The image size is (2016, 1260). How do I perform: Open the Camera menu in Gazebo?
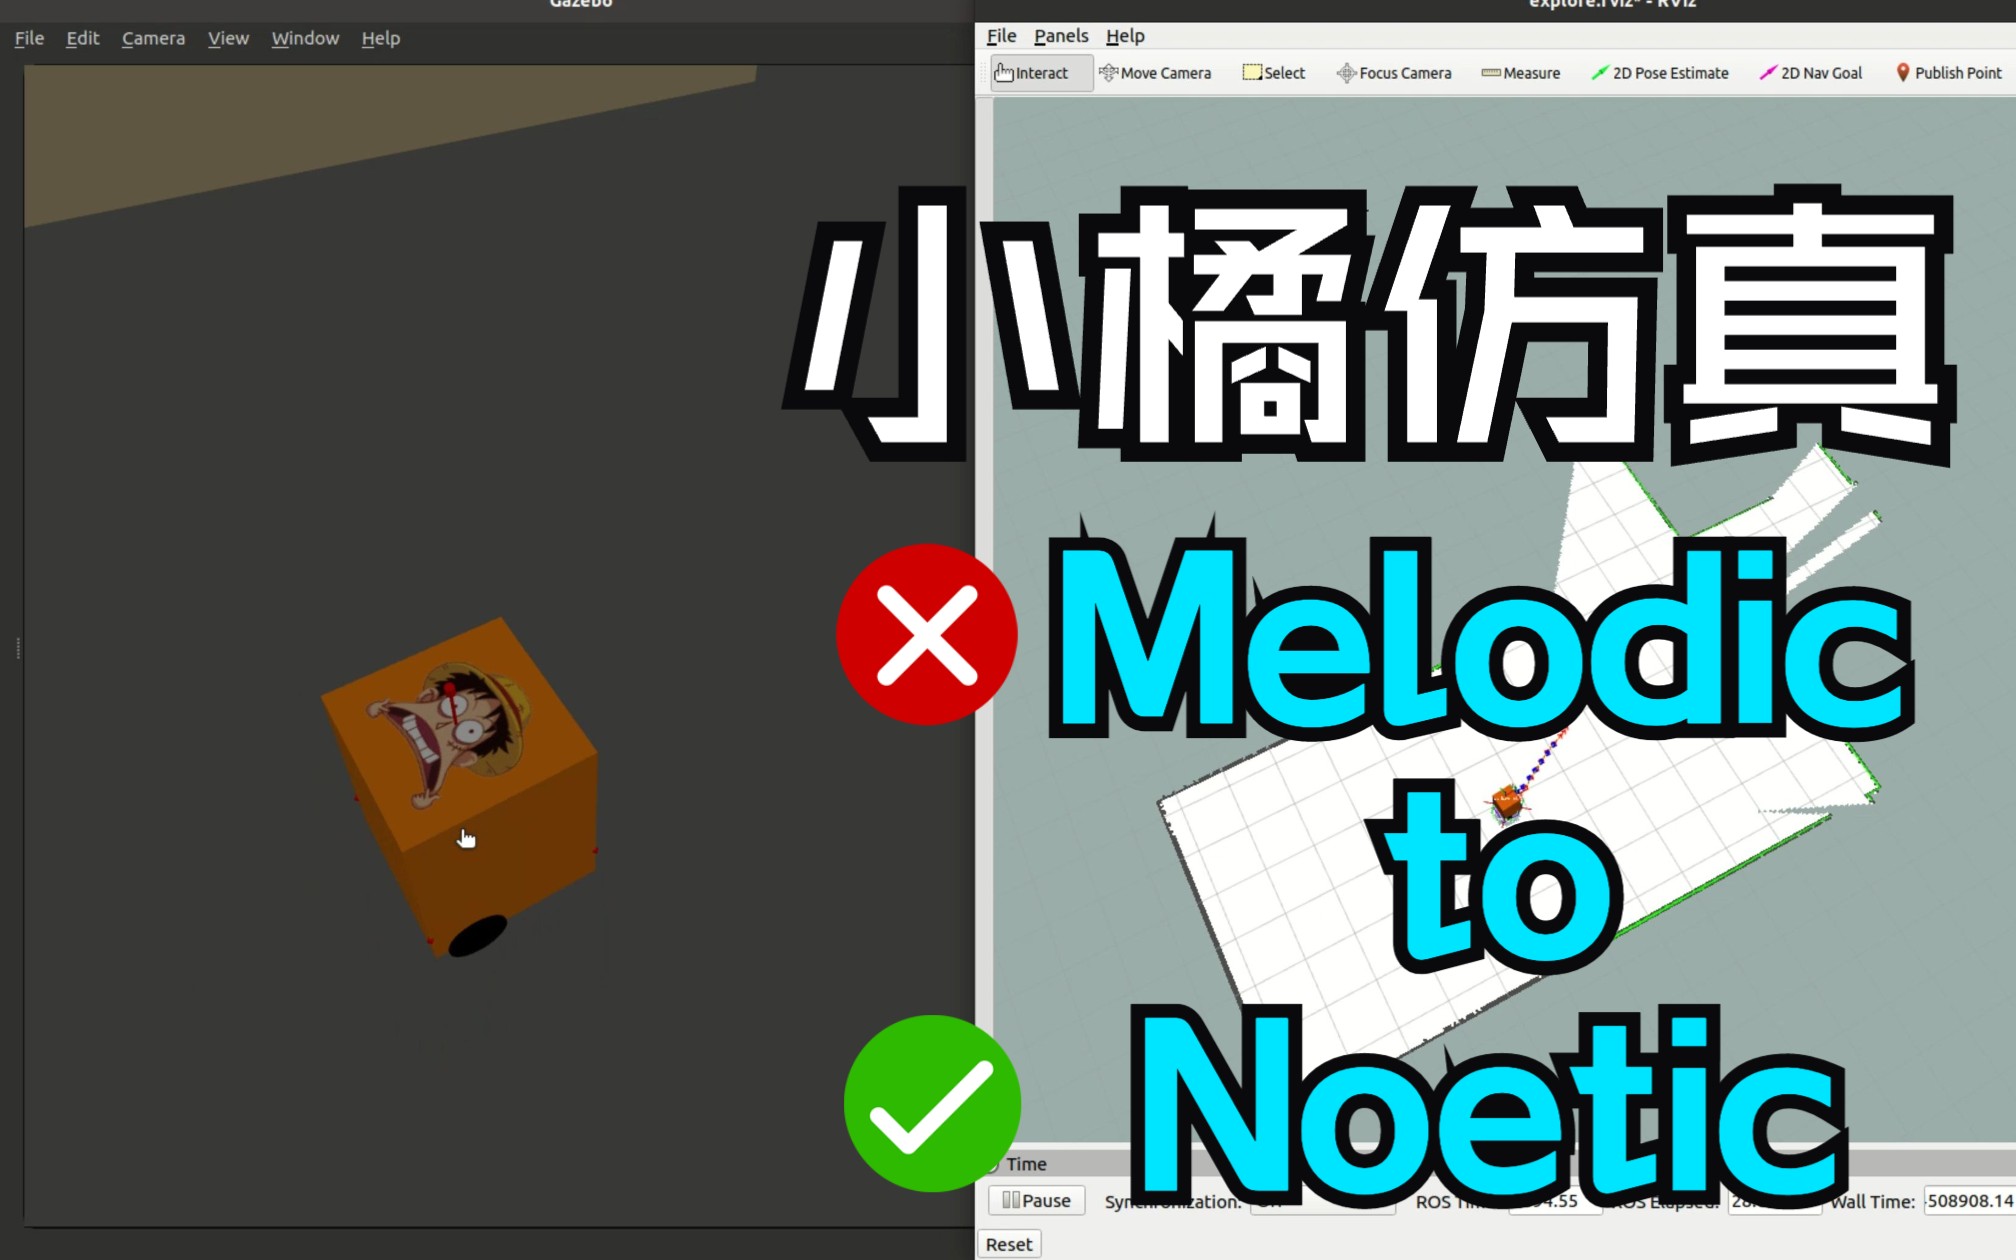(x=152, y=36)
